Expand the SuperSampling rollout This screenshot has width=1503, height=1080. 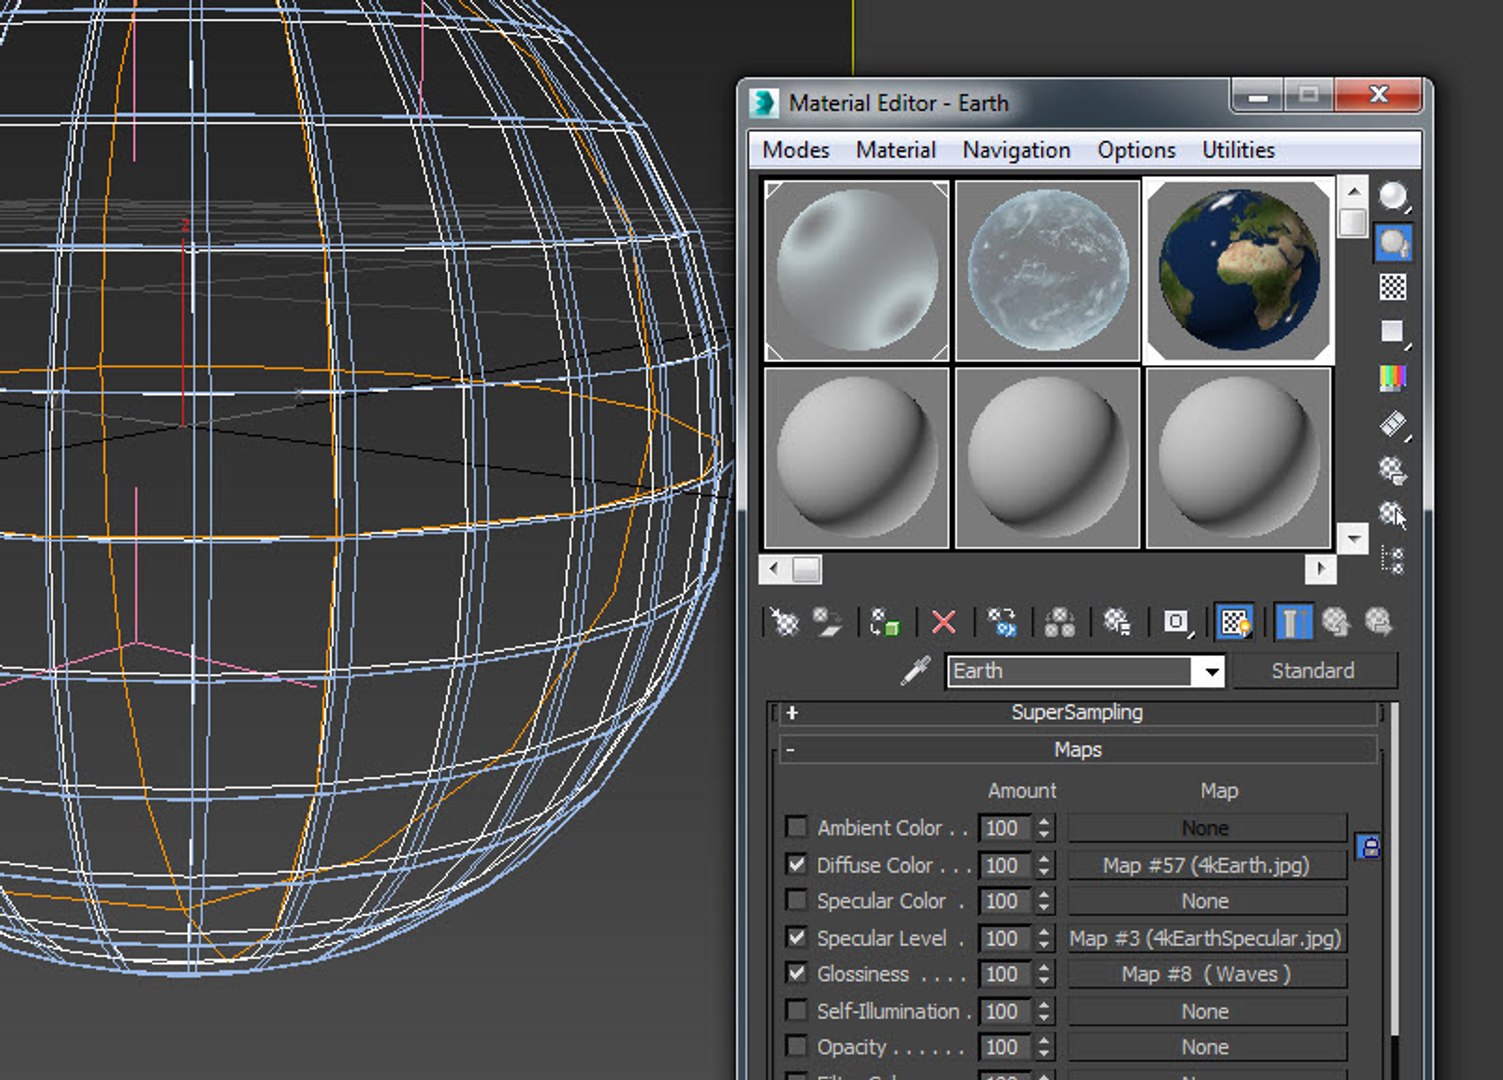tap(1076, 712)
